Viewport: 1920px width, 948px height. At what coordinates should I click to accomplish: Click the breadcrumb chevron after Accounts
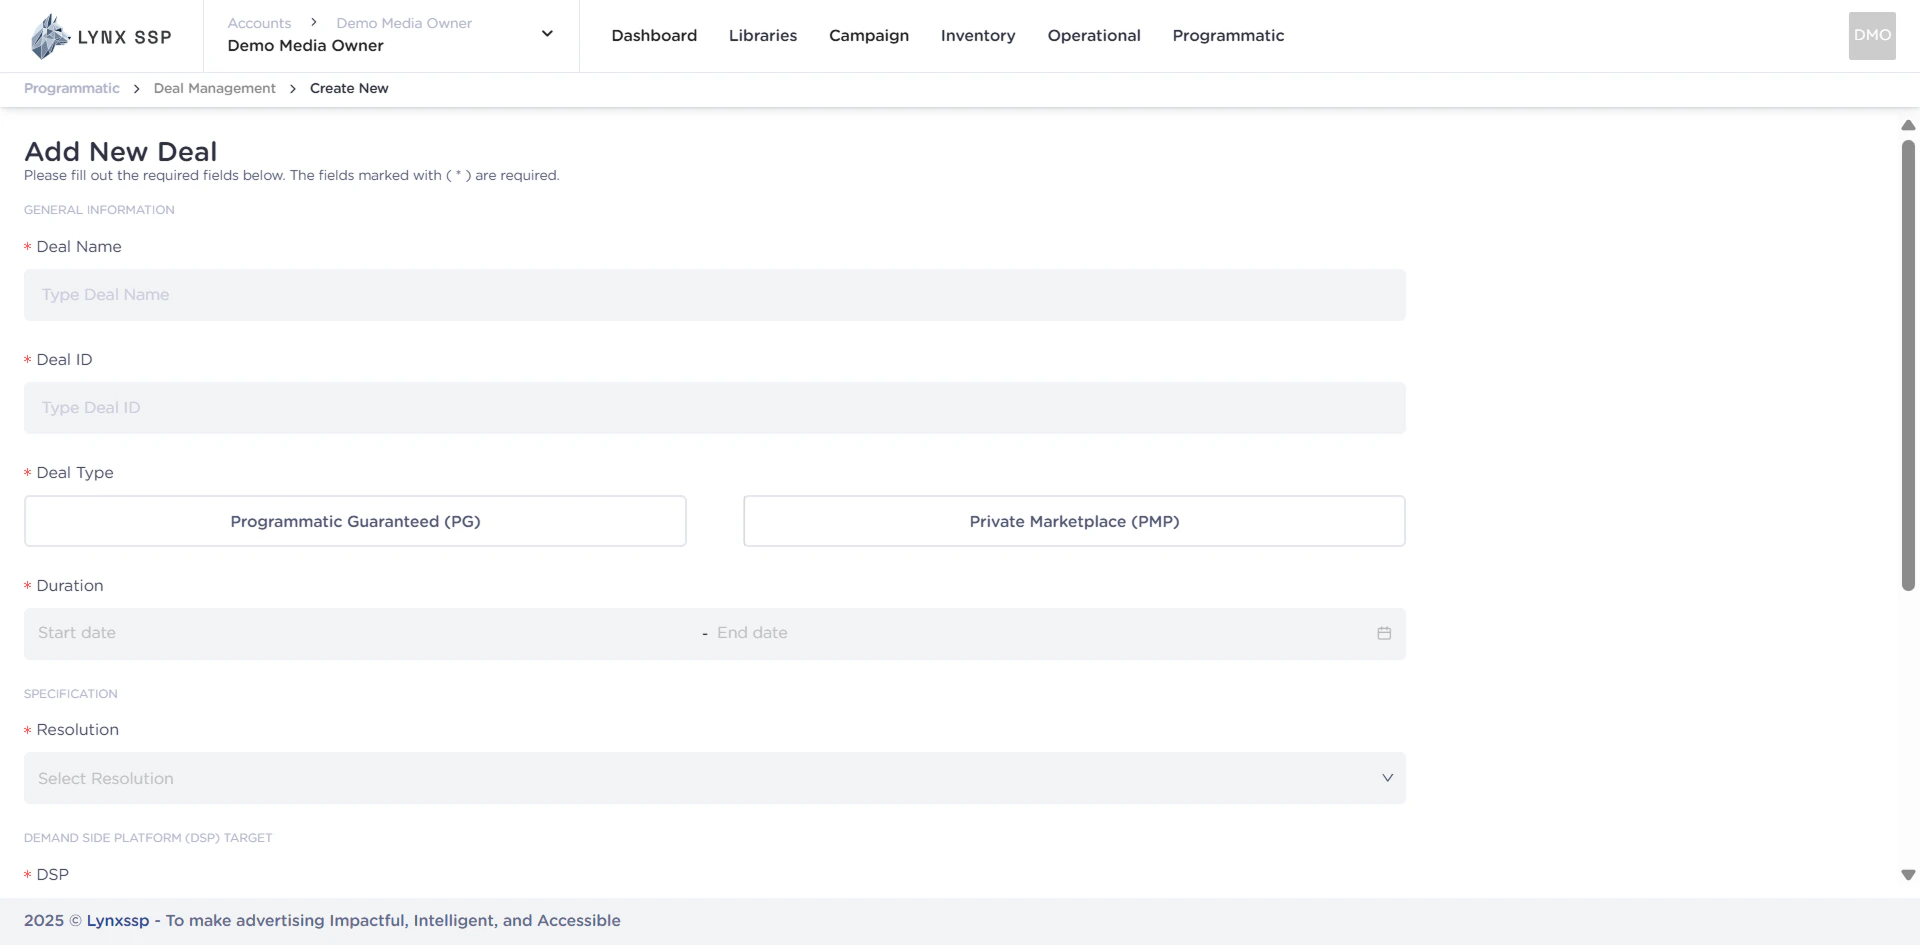313,21
